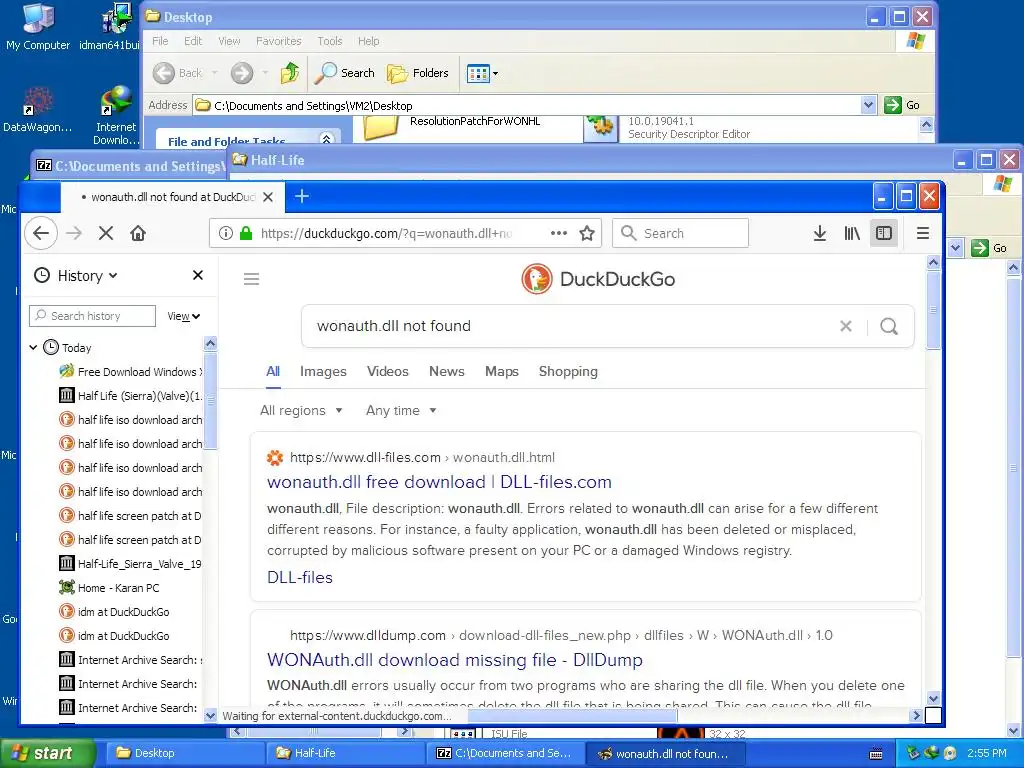Go back in the Firefox browser
This screenshot has height=768, width=1024.
(x=41, y=233)
